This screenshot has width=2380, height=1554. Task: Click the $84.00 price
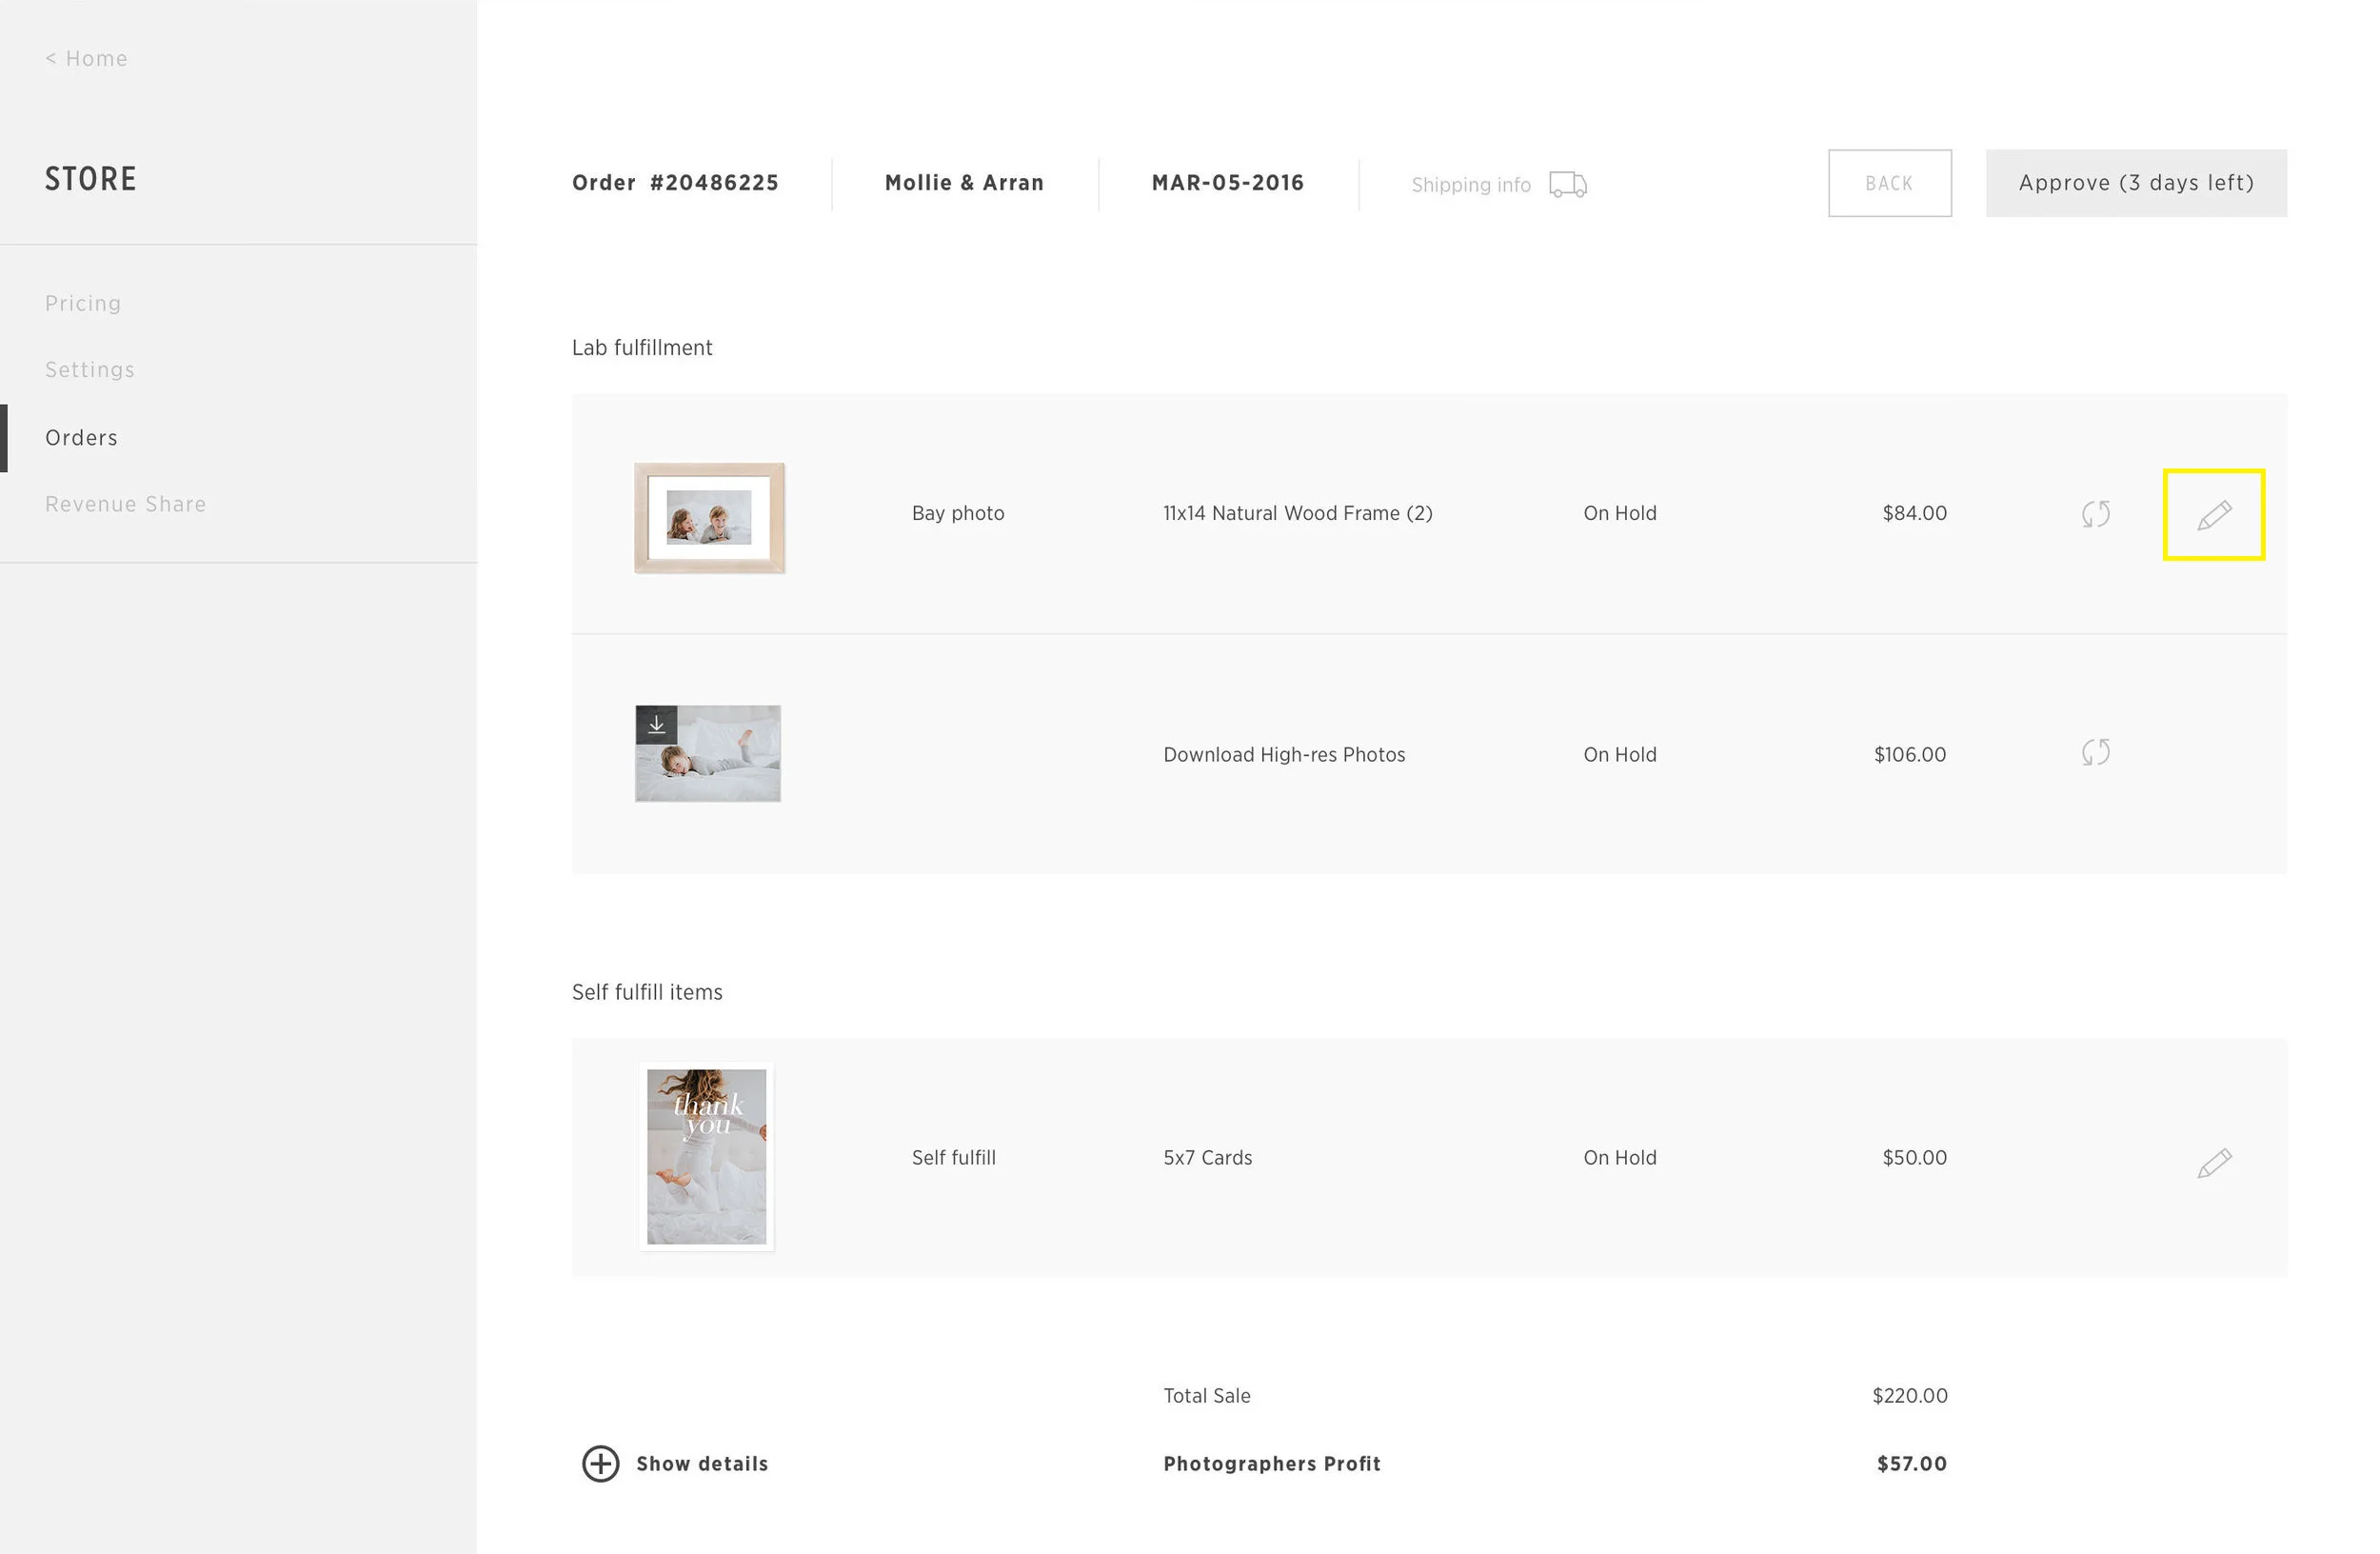coord(1914,513)
